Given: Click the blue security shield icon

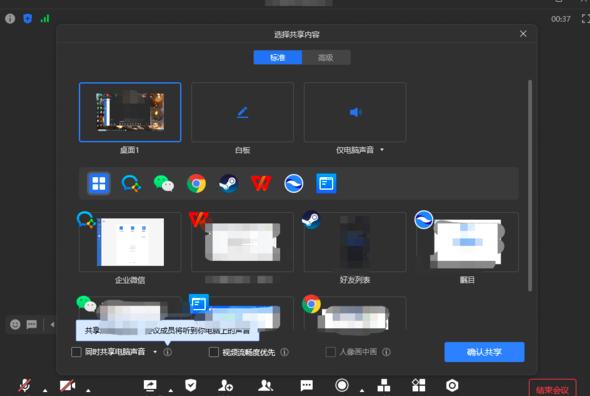Looking at the screenshot, I should click(27, 18).
